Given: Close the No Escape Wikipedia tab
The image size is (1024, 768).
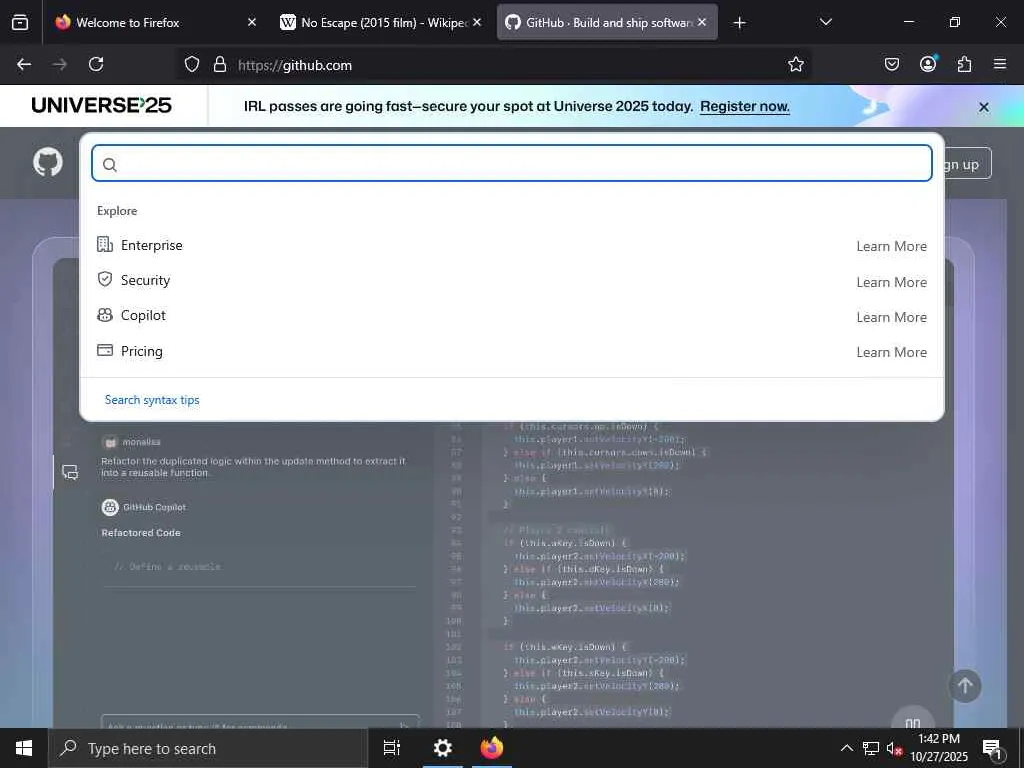Looking at the screenshot, I should [x=477, y=22].
